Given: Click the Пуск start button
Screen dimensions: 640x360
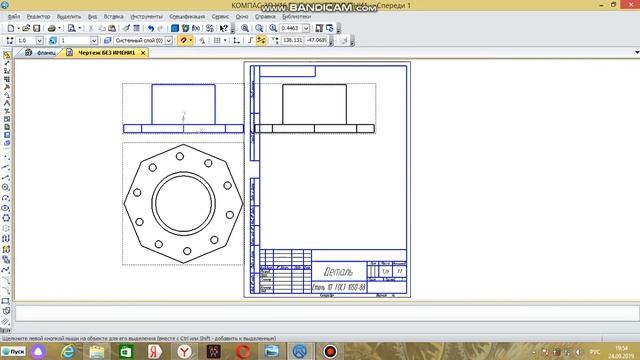Looking at the screenshot, I should click(x=13, y=351).
